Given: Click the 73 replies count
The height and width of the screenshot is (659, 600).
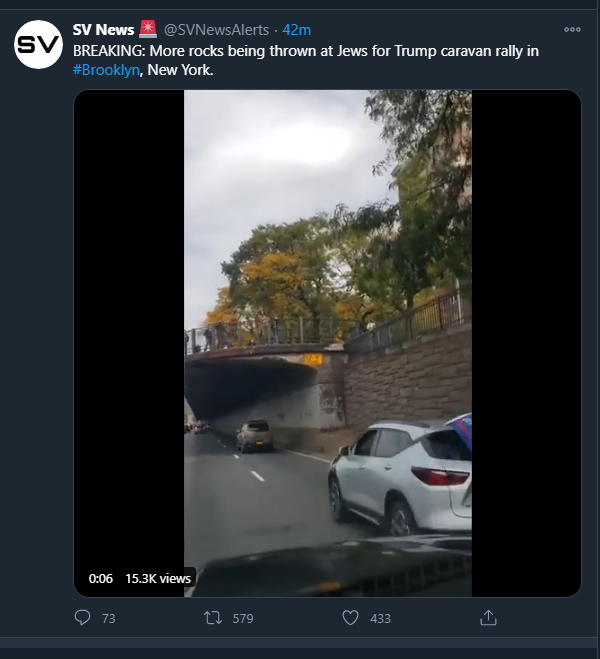Looking at the screenshot, I should [x=108, y=619].
